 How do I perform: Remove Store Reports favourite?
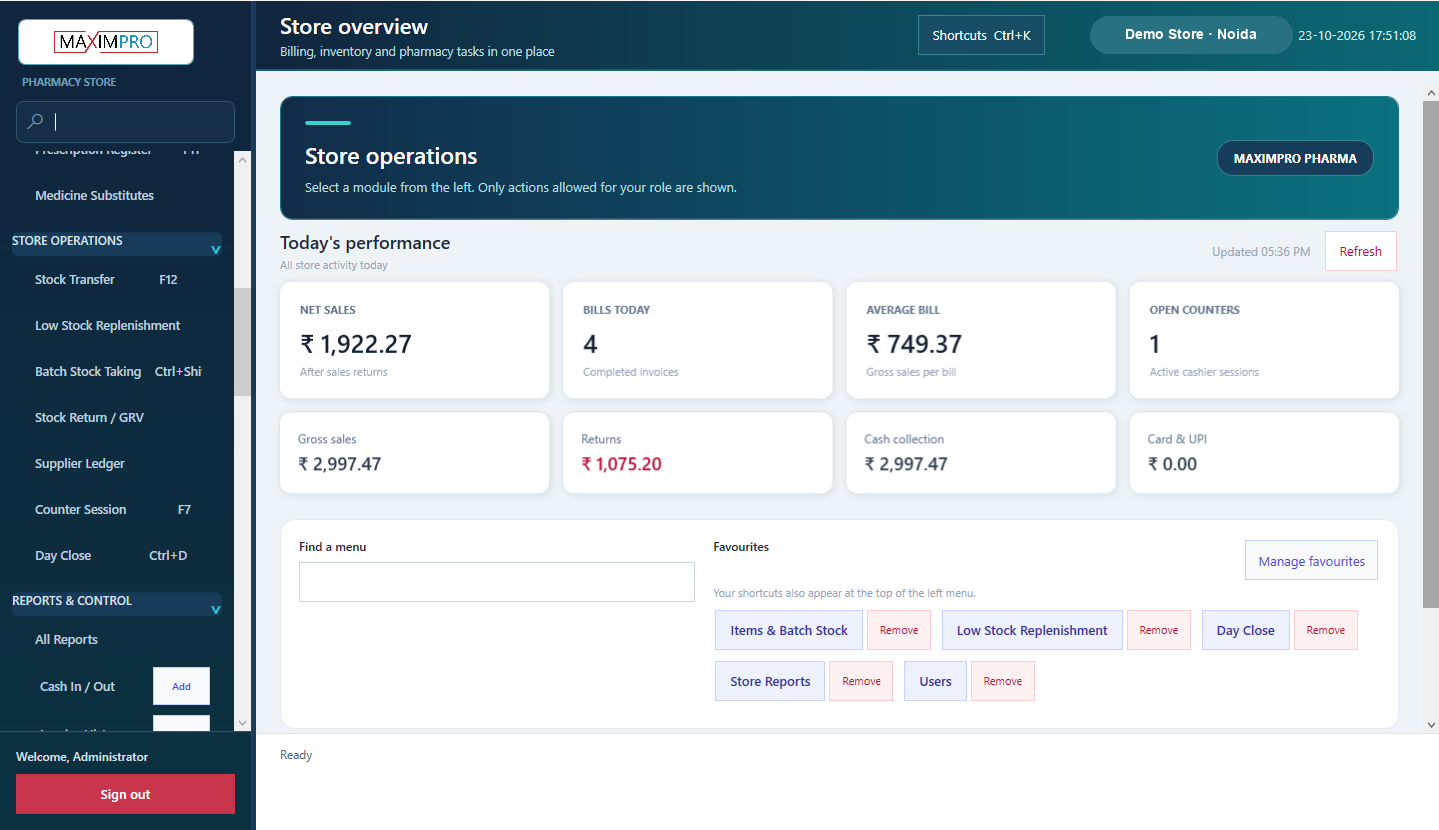(x=861, y=681)
